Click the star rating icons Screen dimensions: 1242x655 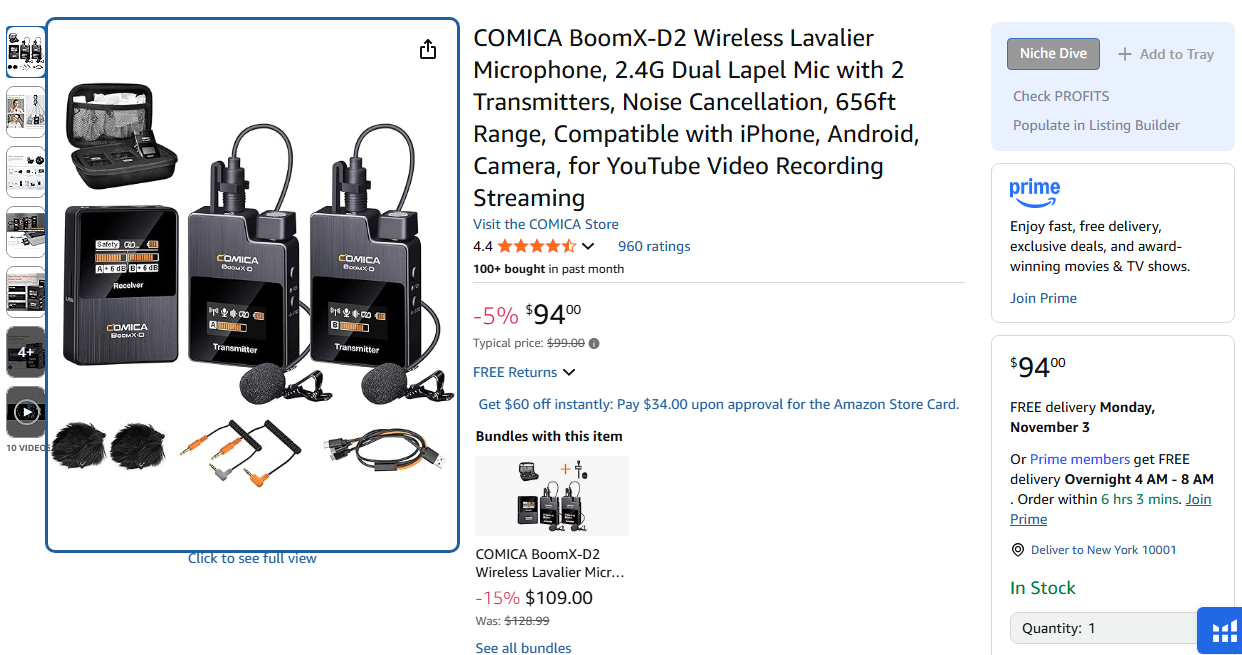(536, 246)
